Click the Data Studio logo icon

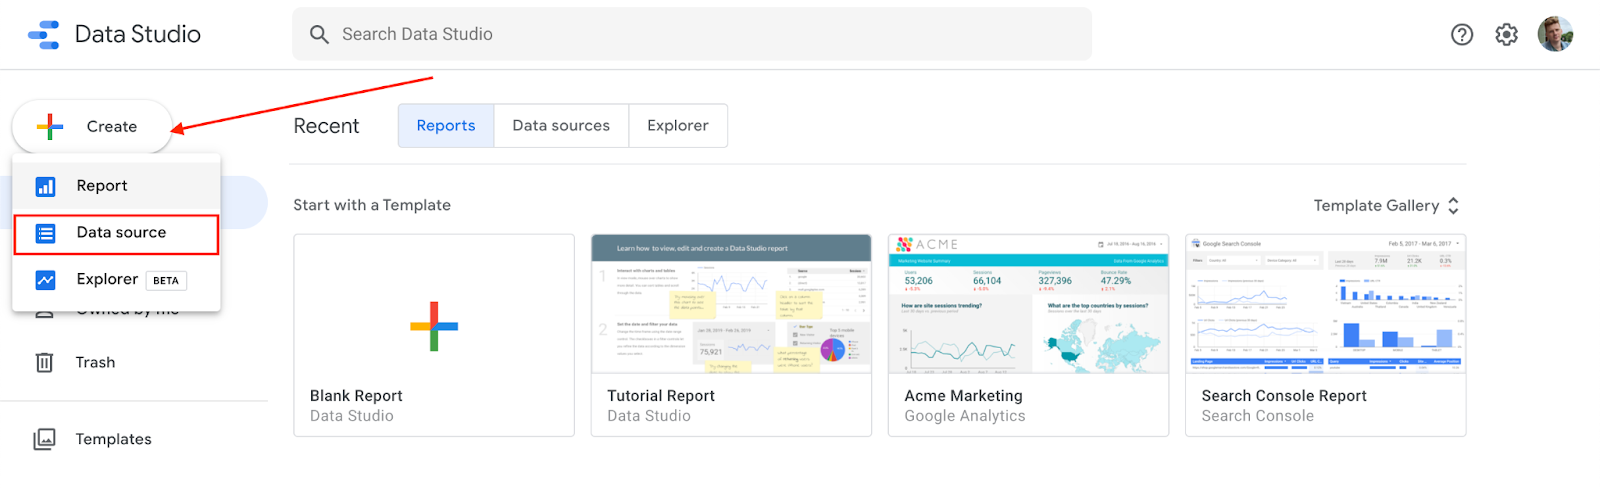click(x=44, y=34)
